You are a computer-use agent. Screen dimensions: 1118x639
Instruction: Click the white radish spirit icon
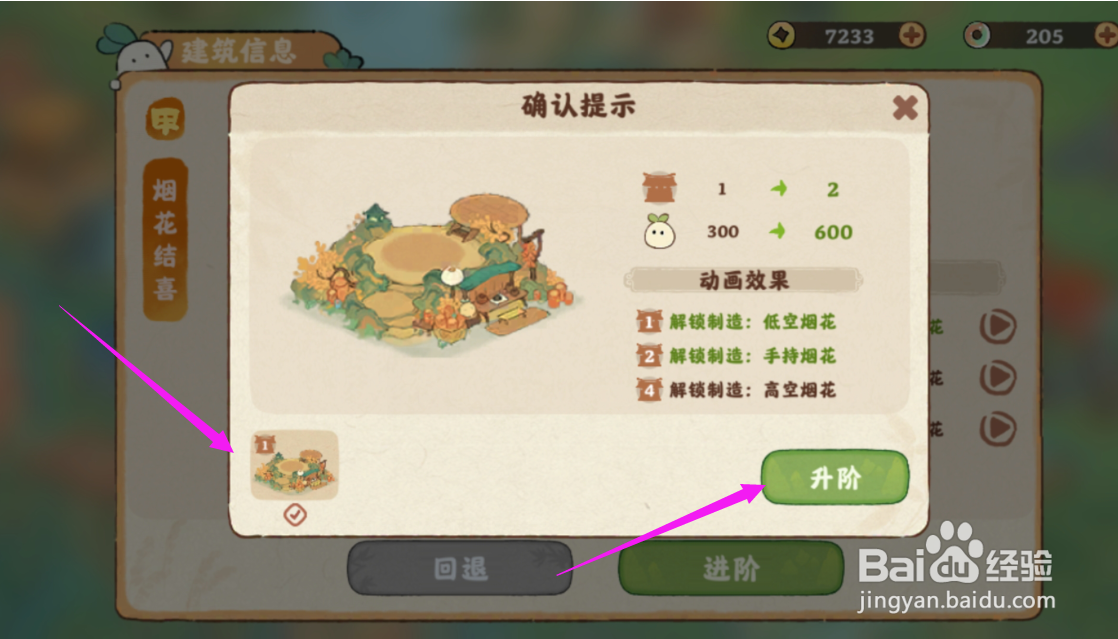pos(660,231)
